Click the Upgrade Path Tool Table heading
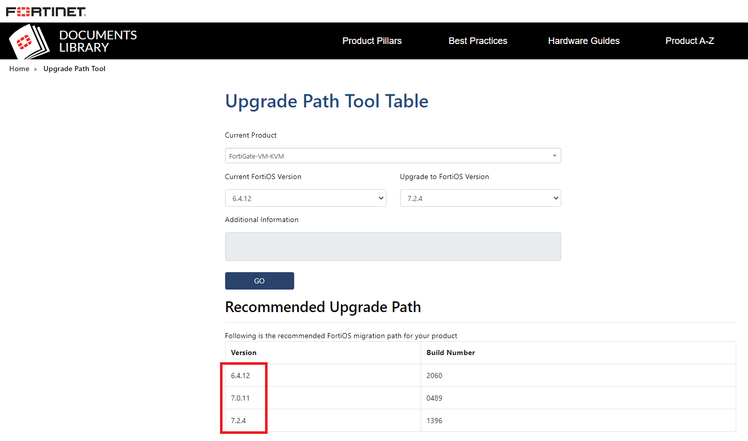The height and width of the screenshot is (441, 748). pos(327,101)
